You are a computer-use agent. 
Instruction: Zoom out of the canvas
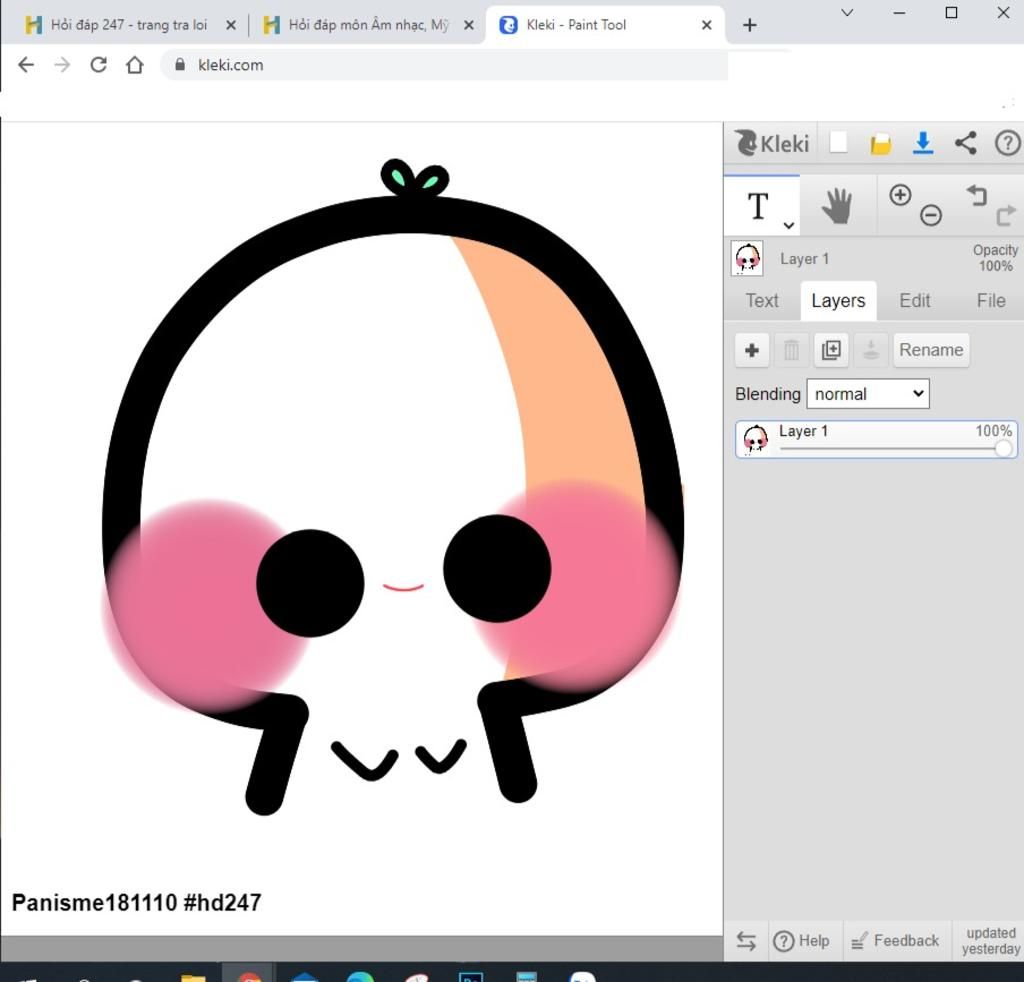[x=931, y=215]
